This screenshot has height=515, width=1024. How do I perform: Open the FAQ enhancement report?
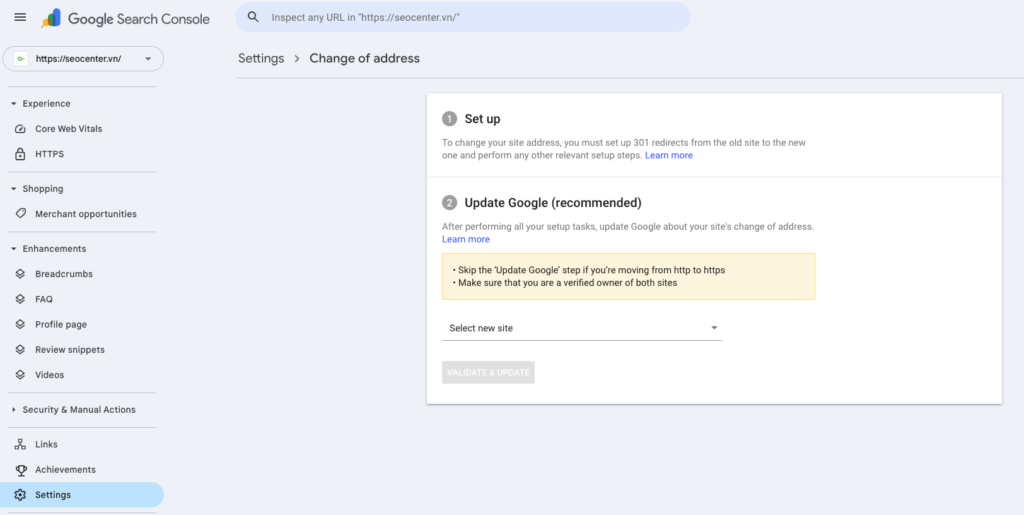[x=44, y=299]
